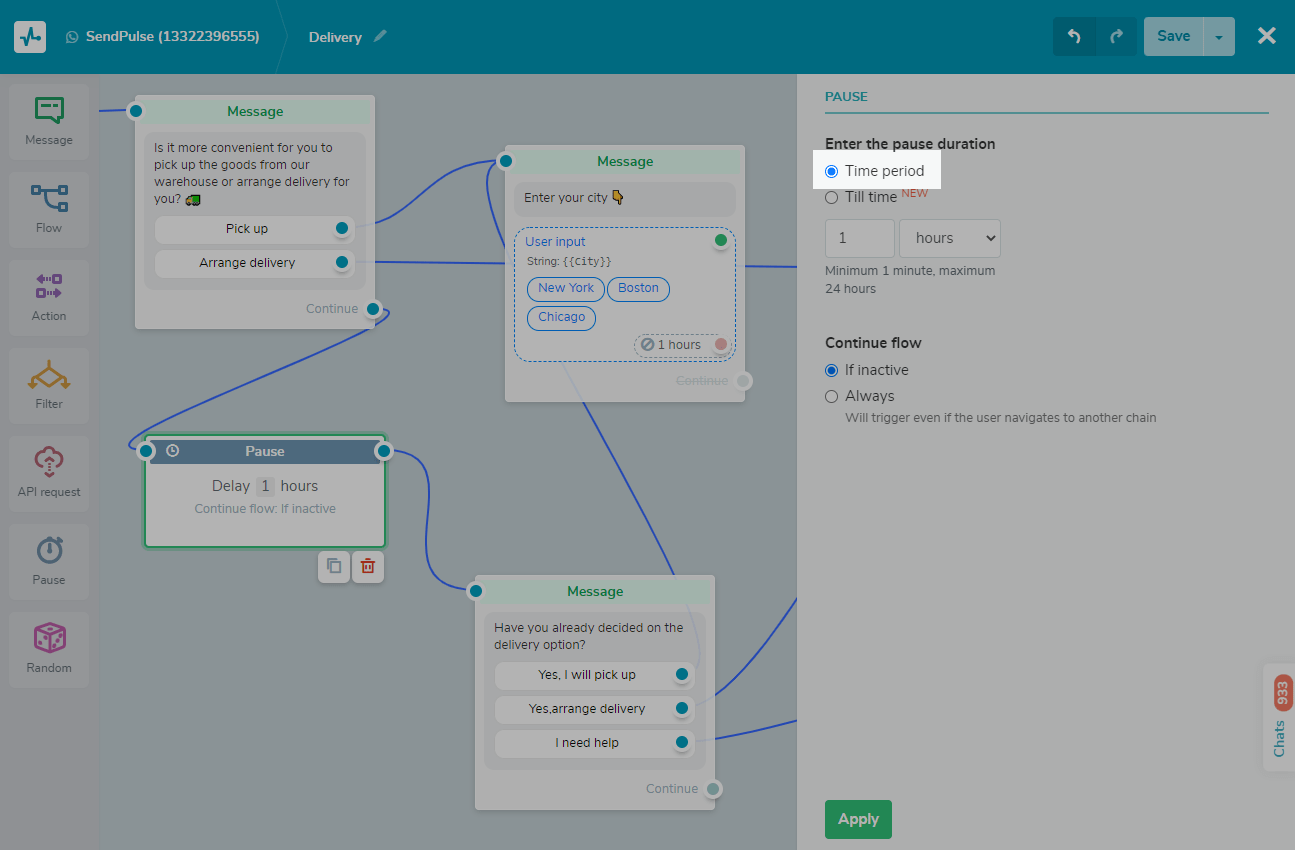Select the Random element in sidebar

point(49,650)
